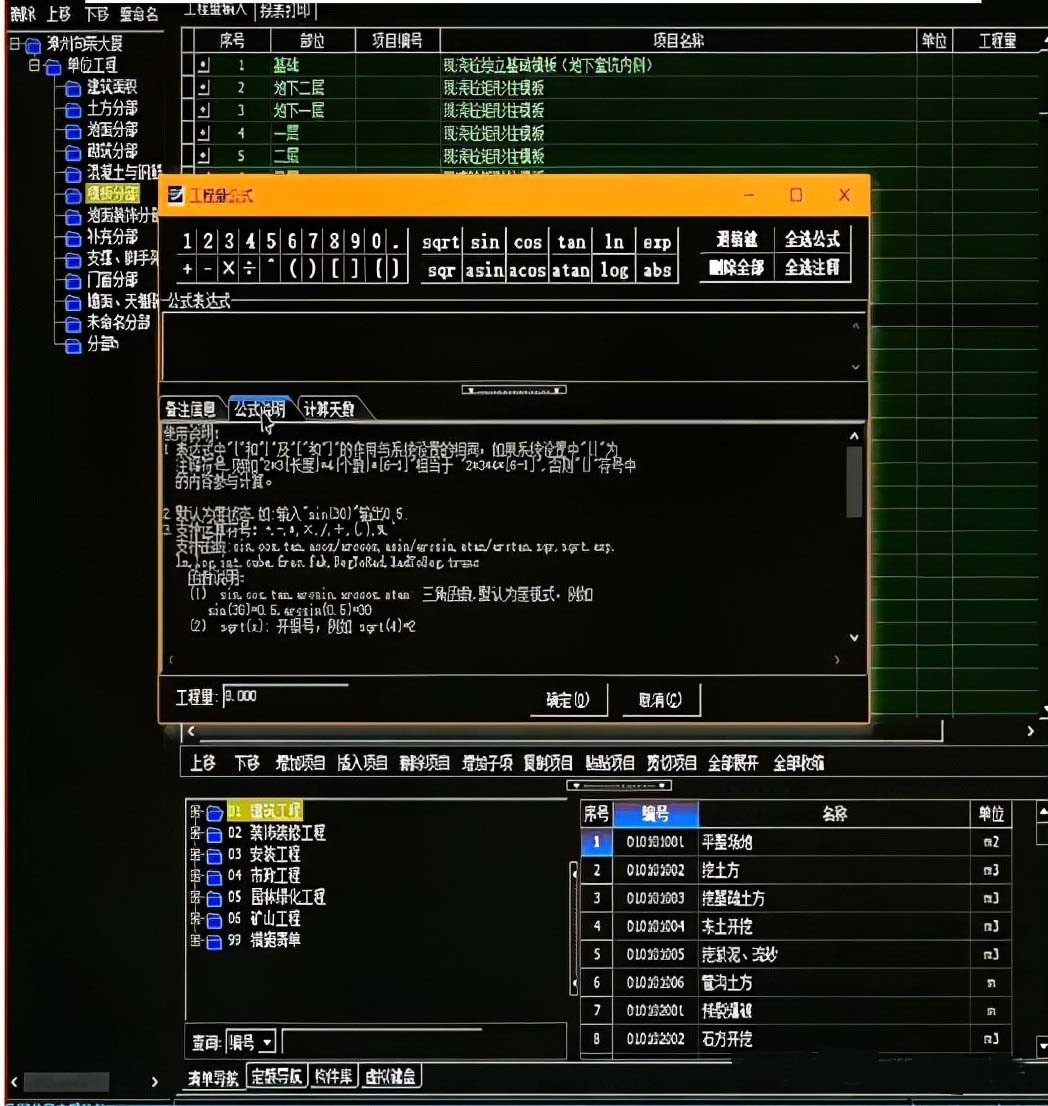Expand the 05 园林绿化工程 node
The width and height of the screenshot is (1048, 1106).
196,898
